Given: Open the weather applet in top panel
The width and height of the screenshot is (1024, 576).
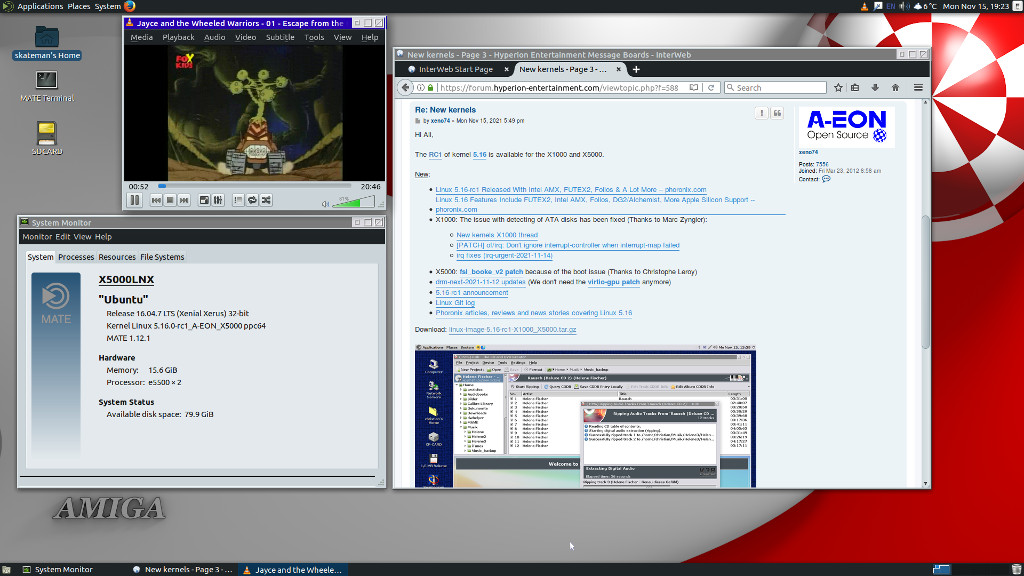Looking at the screenshot, I should [926, 7].
